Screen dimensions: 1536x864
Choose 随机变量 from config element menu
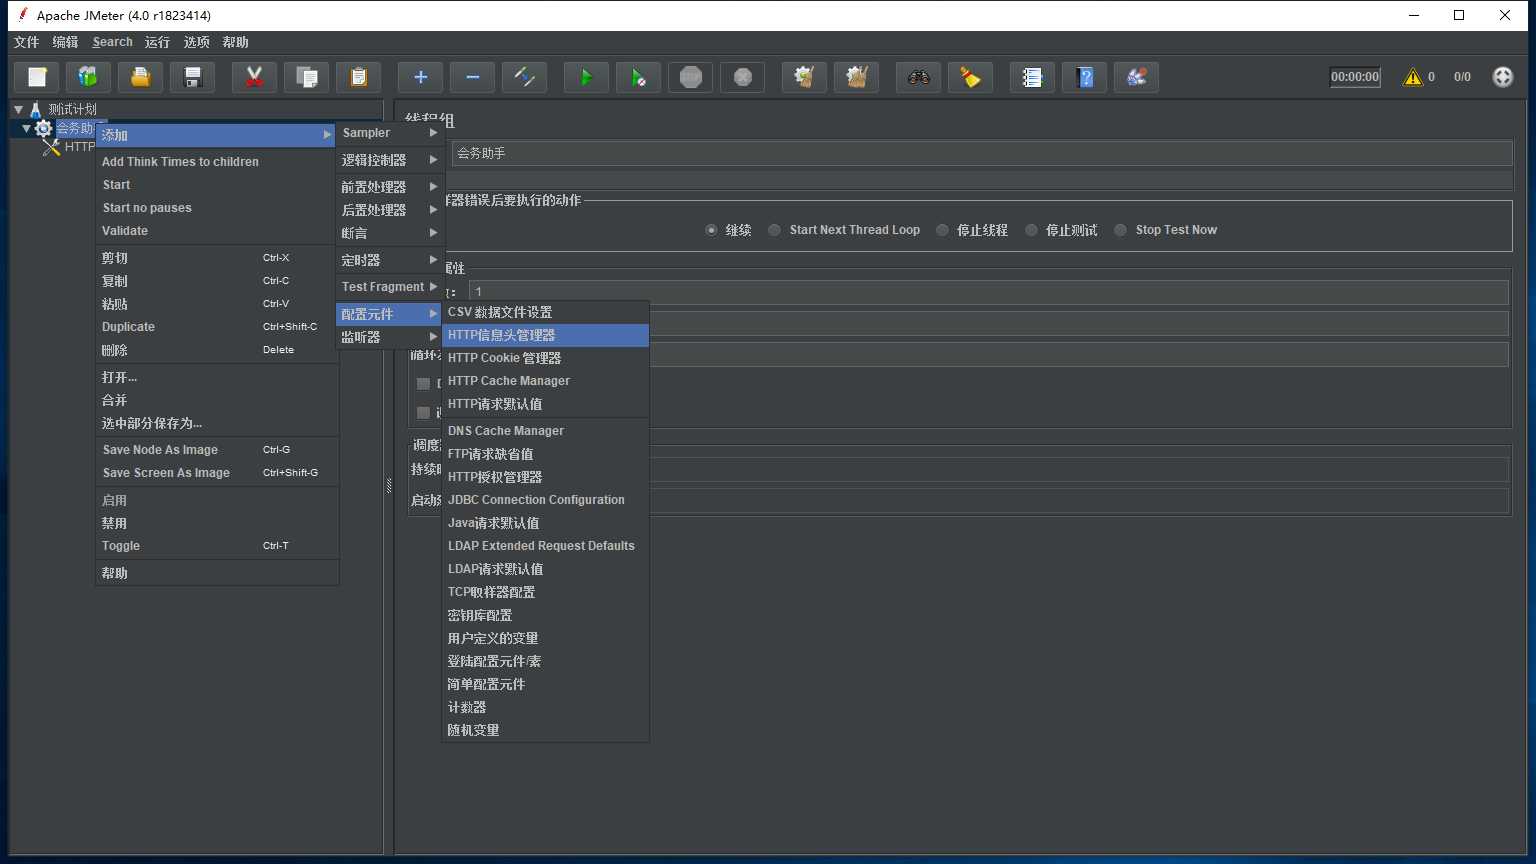click(x=546, y=730)
